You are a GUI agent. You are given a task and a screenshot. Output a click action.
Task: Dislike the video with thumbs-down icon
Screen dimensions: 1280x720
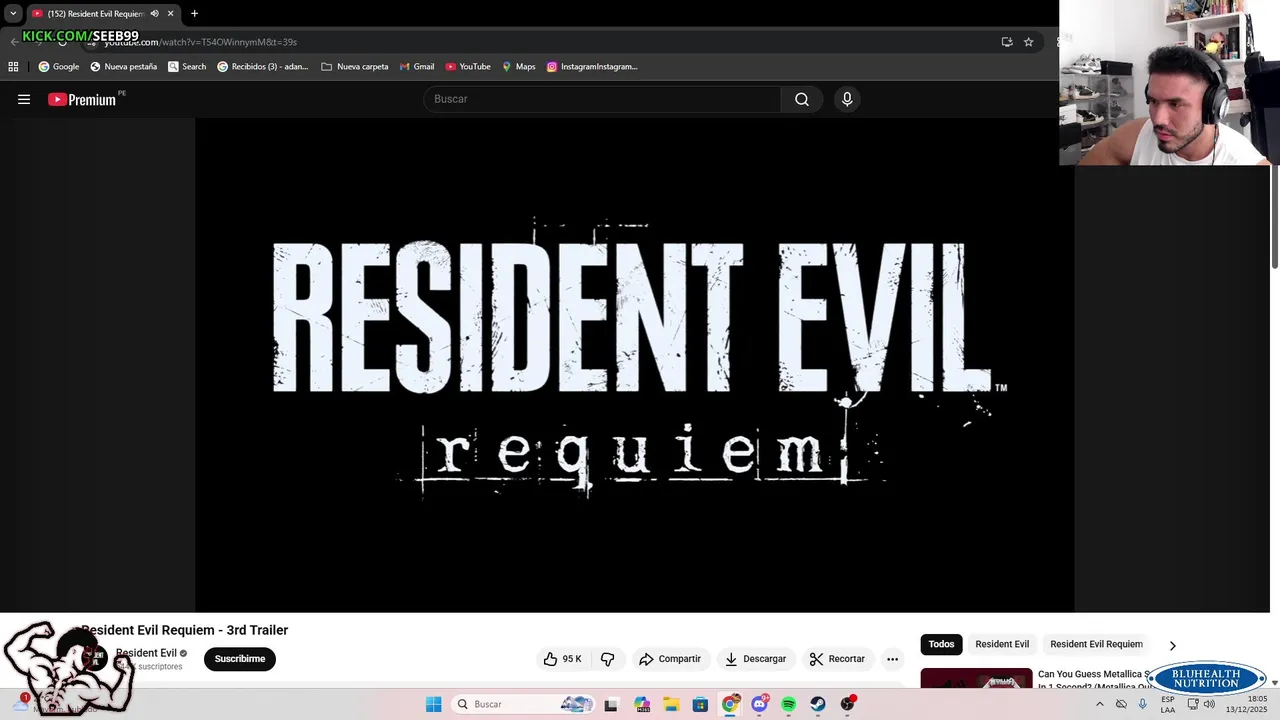607,659
